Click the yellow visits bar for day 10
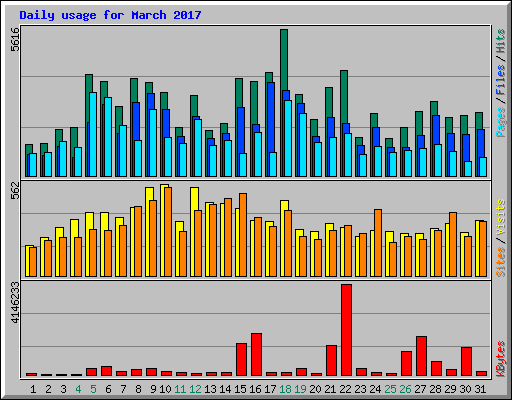Viewport: 512px width, 400px height. pyautogui.click(x=162, y=230)
